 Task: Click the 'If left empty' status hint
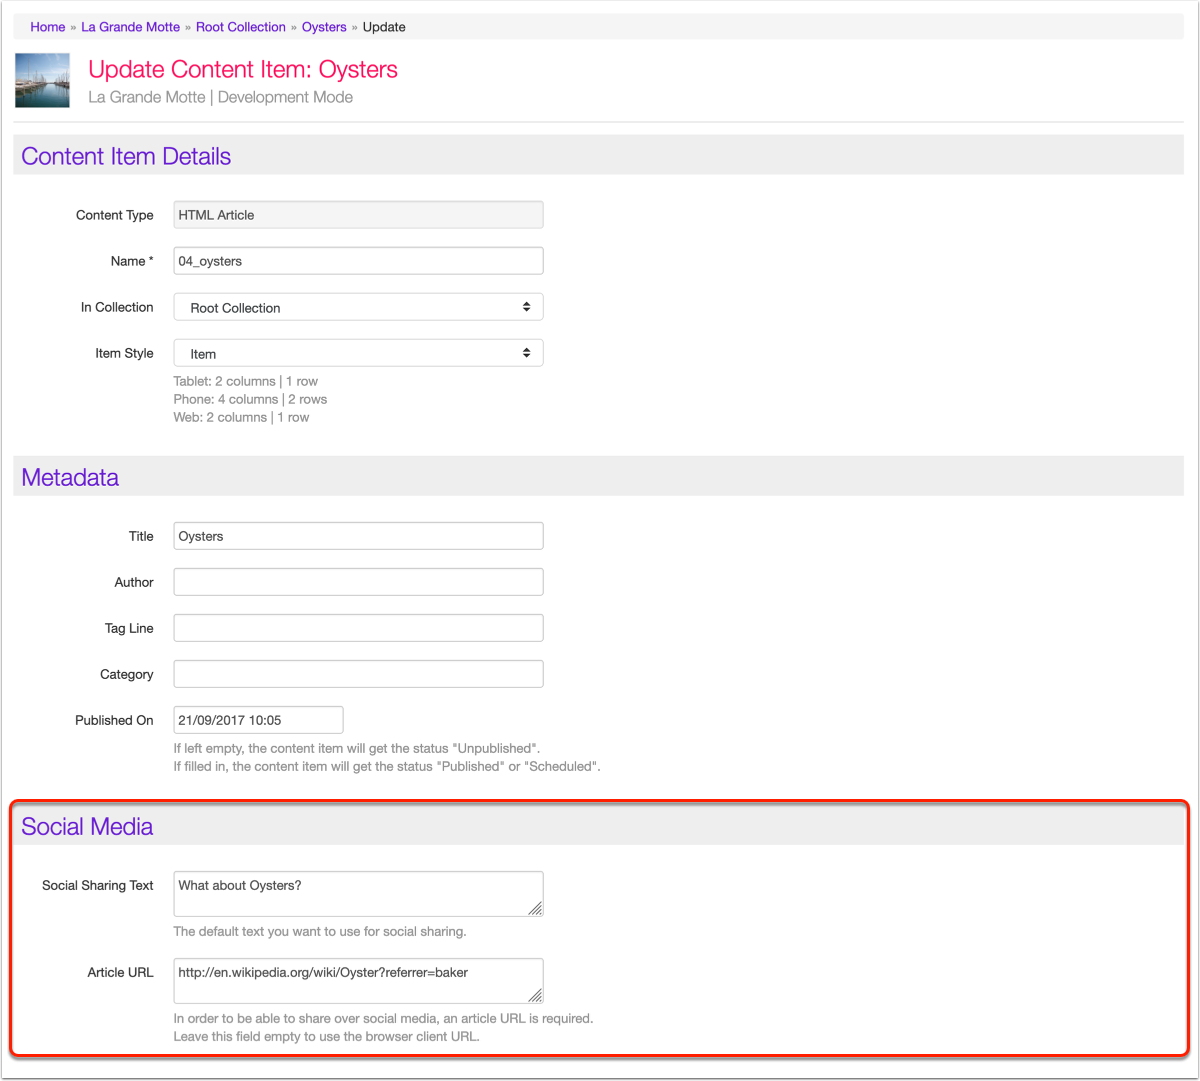pyautogui.click(x=357, y=748)
